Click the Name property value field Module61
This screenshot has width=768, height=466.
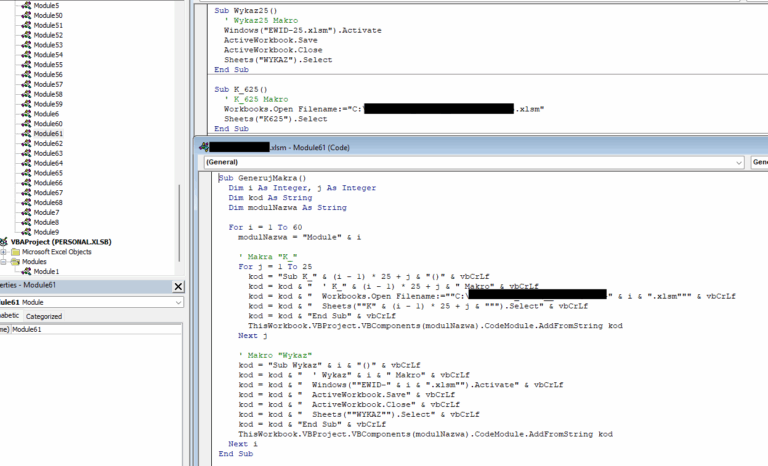pos(60,329)
